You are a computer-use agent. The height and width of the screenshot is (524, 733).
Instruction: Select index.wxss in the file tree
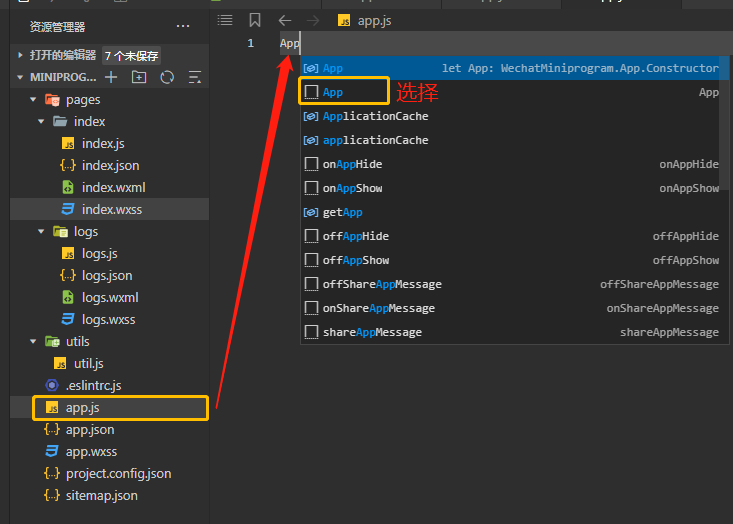point(109,209)
